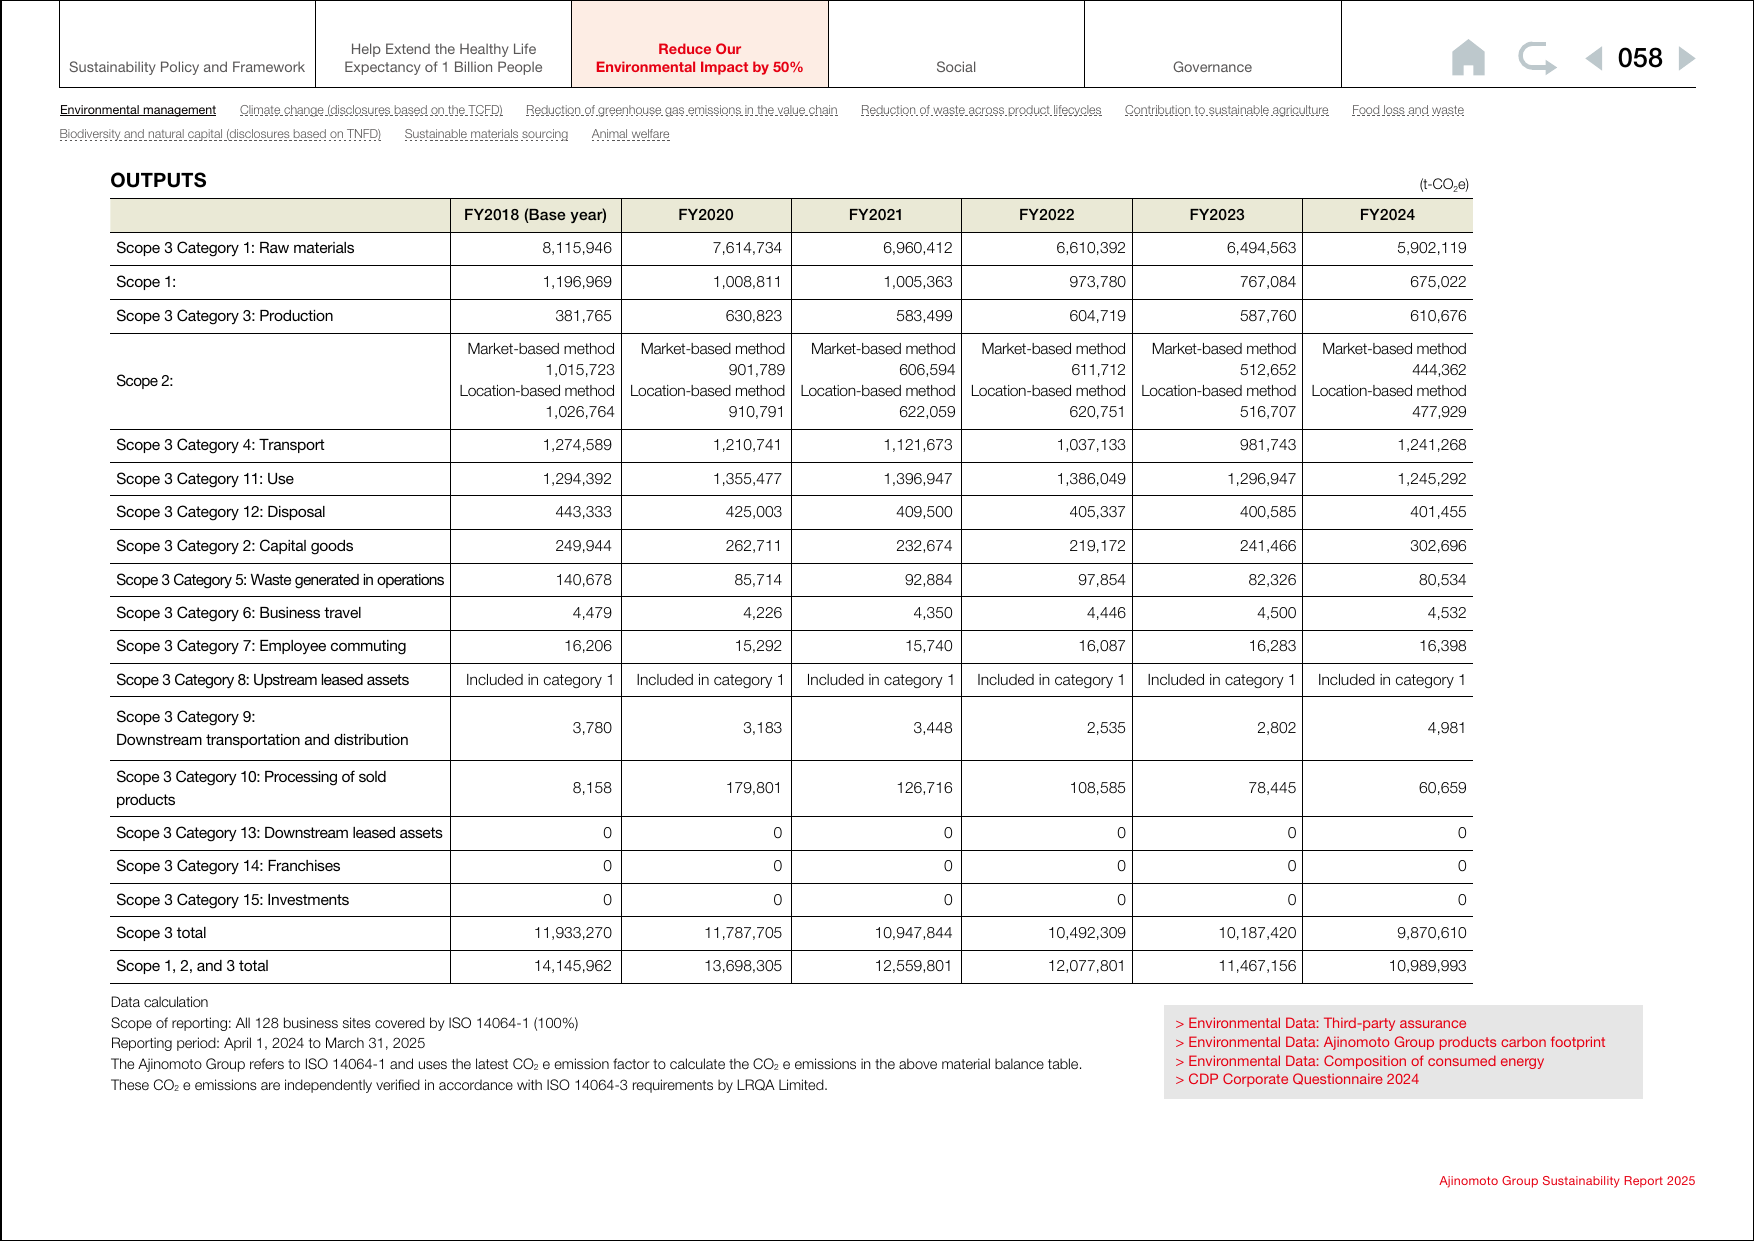Image resolution: width=1754 pixels, height=1241 pixels.
Task: Open Reduction of waste across product lifecycles link
Action: pos(981,110)
